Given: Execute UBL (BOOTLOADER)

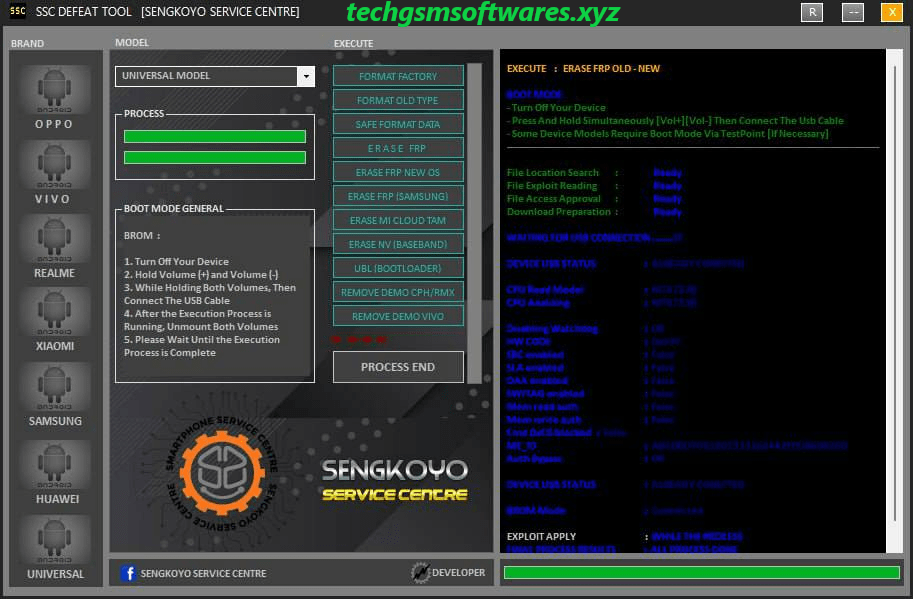Looking at the screenshot, I should coord(398,268).
